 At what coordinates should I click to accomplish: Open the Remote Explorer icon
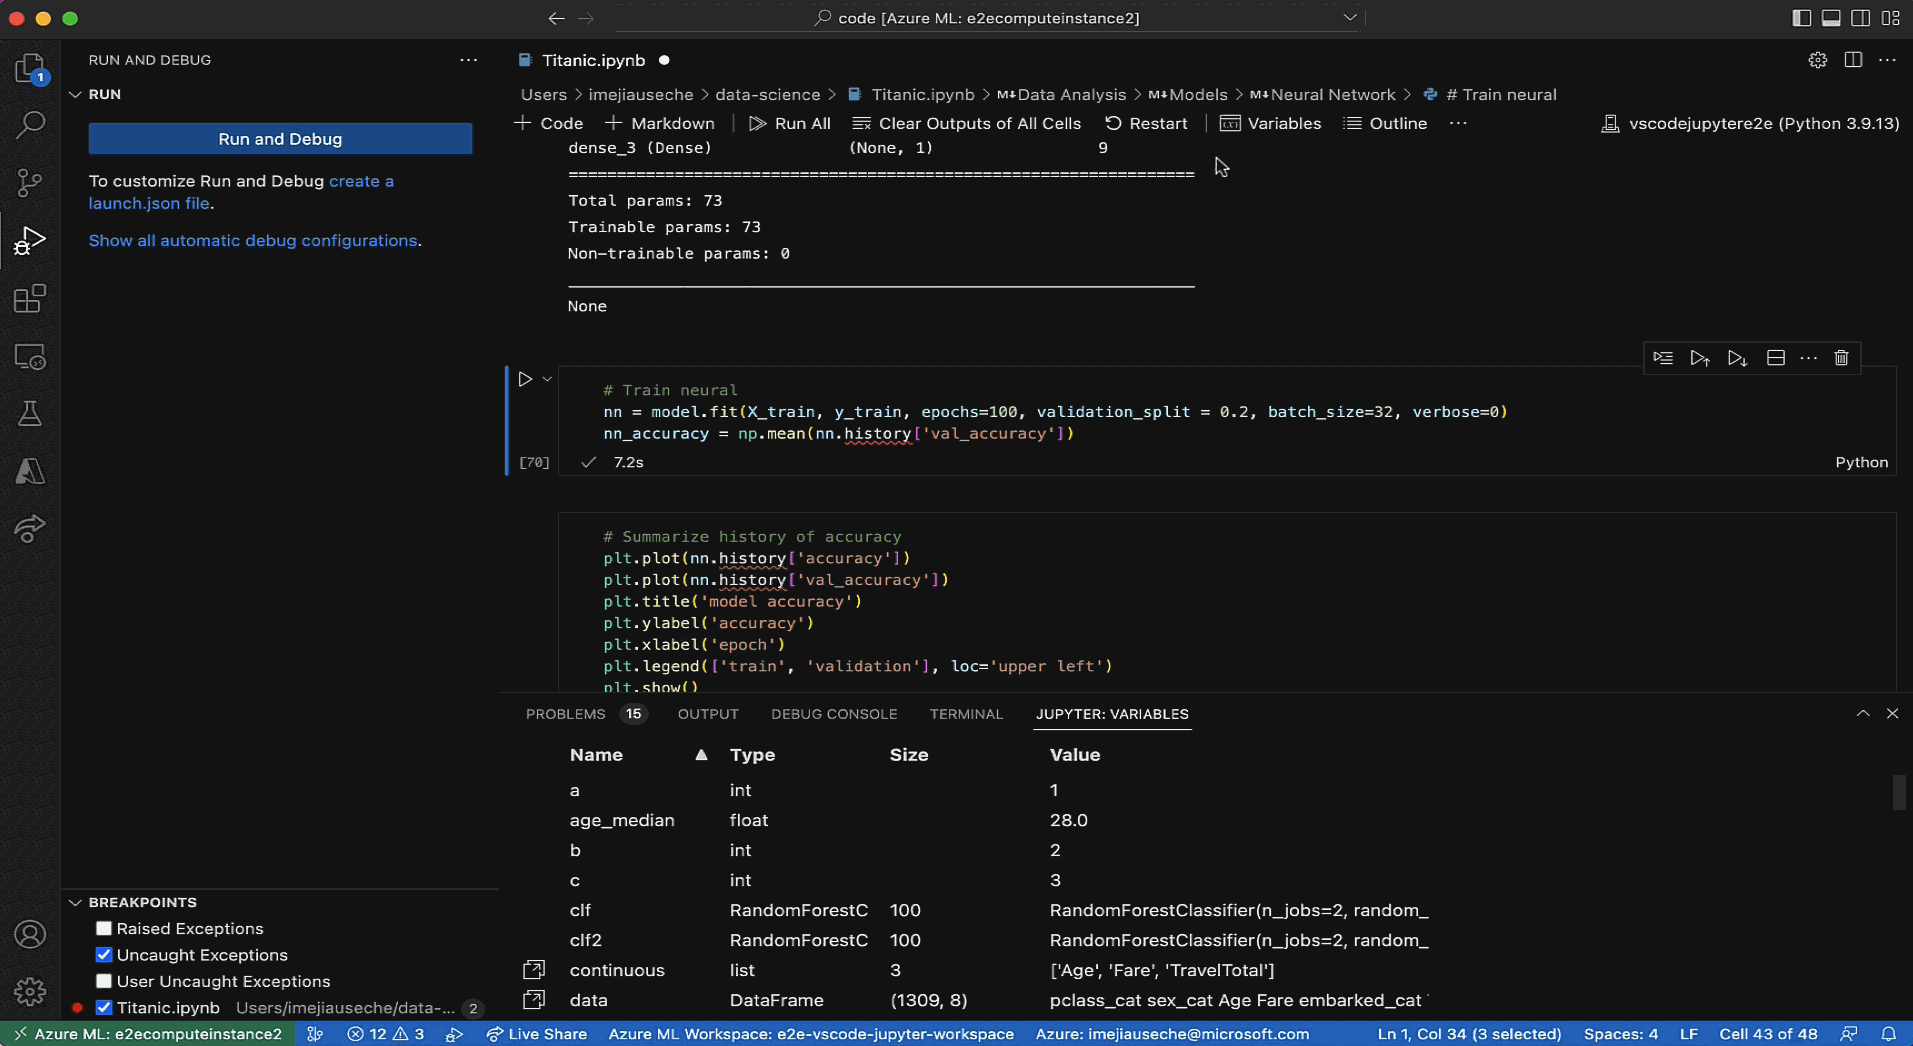click(30, 357)
